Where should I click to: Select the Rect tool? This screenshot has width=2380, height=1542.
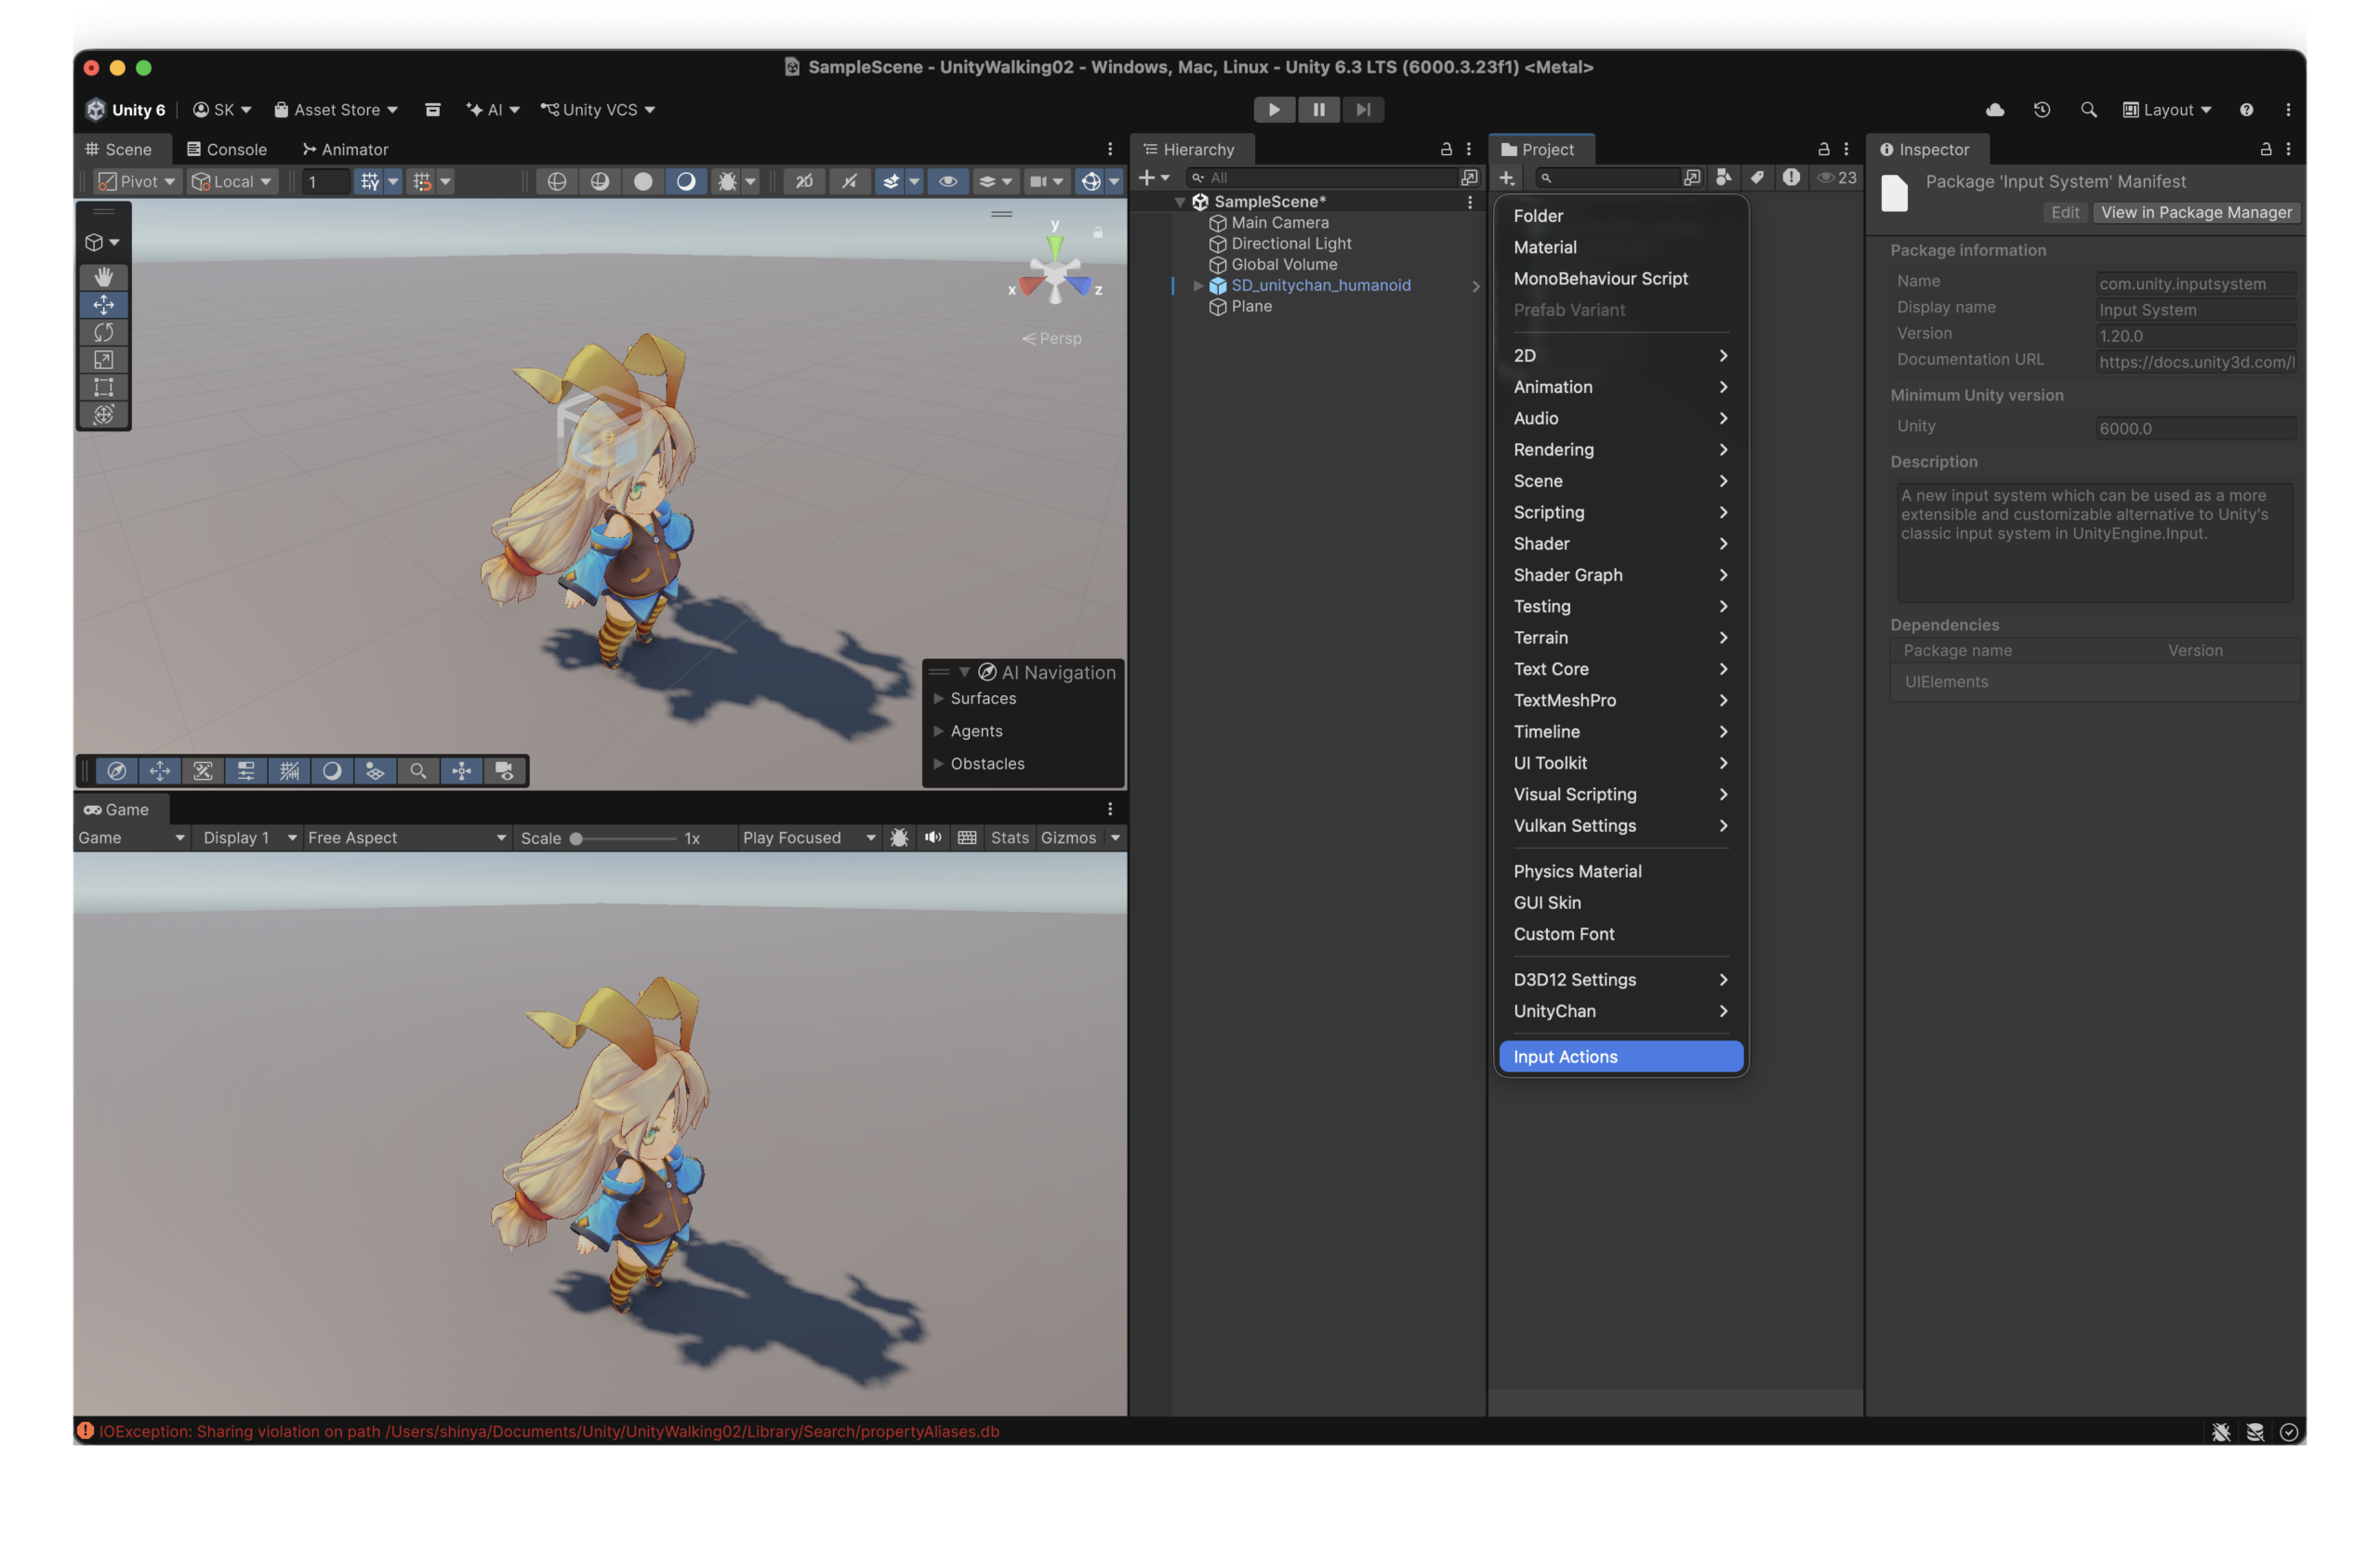point(103,387)
